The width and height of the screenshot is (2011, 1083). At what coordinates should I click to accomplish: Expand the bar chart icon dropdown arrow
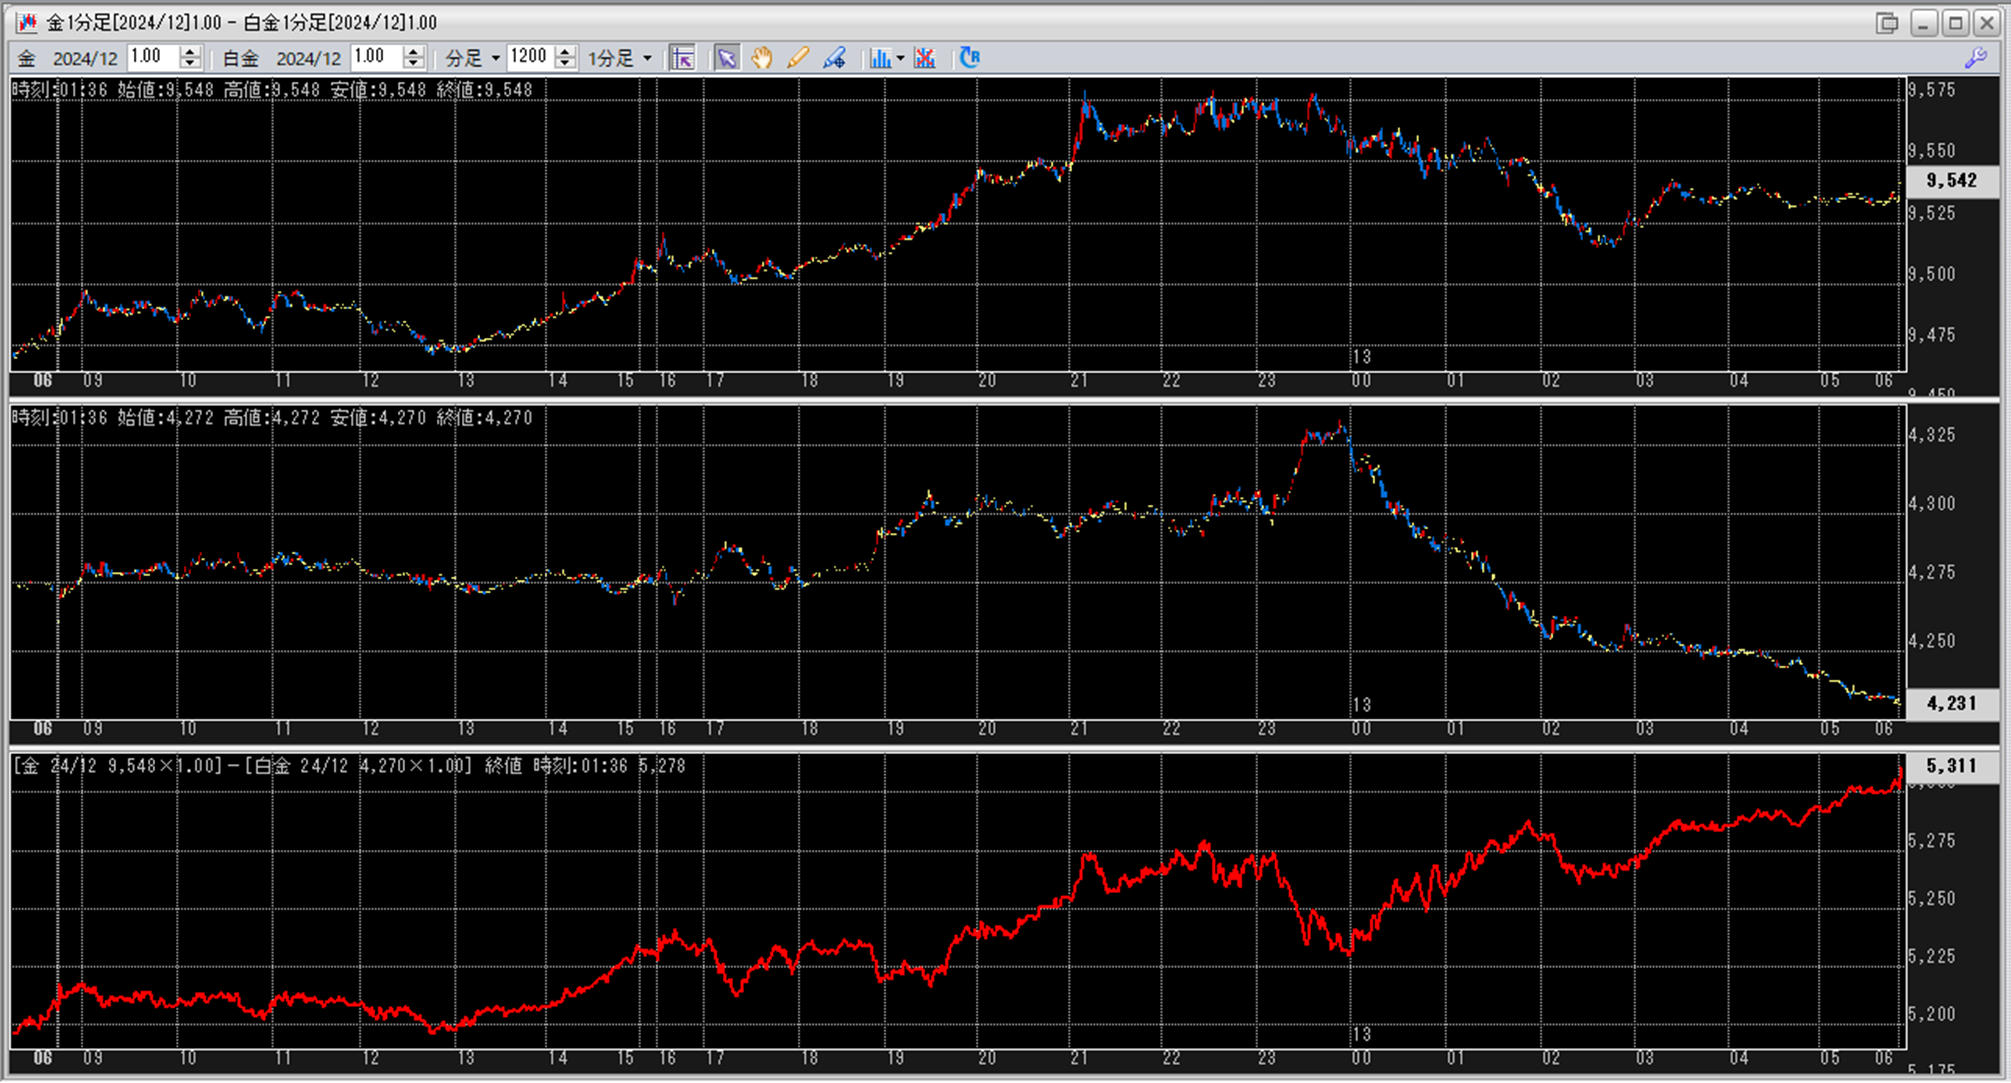tap(900, 58)
